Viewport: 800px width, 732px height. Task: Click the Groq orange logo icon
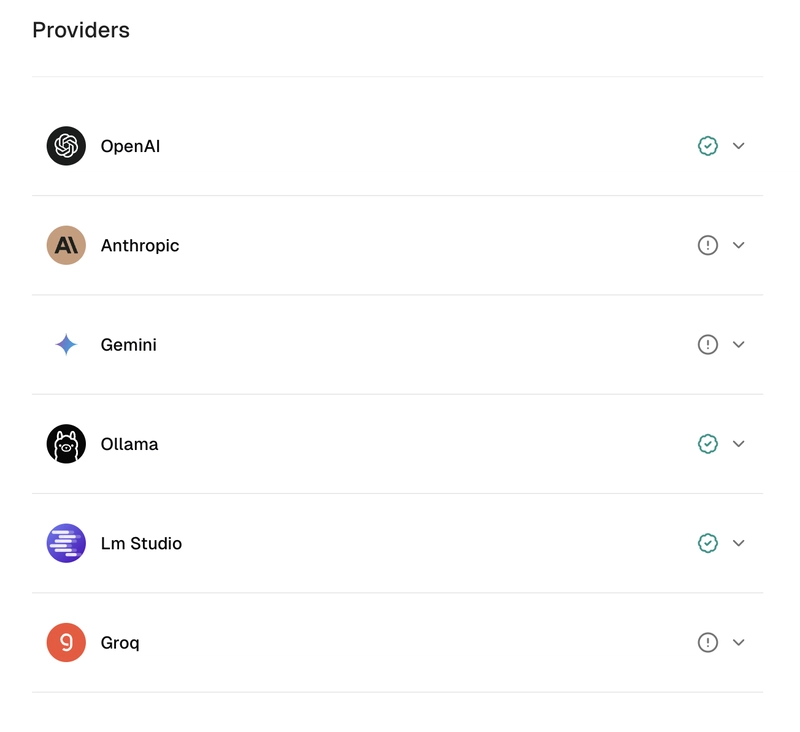(x=66, y=642)
